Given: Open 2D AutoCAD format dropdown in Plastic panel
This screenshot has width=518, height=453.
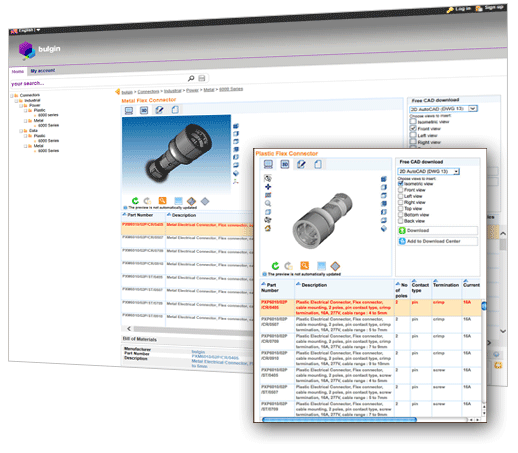Looking at the screenshot, I should (429, 171).
